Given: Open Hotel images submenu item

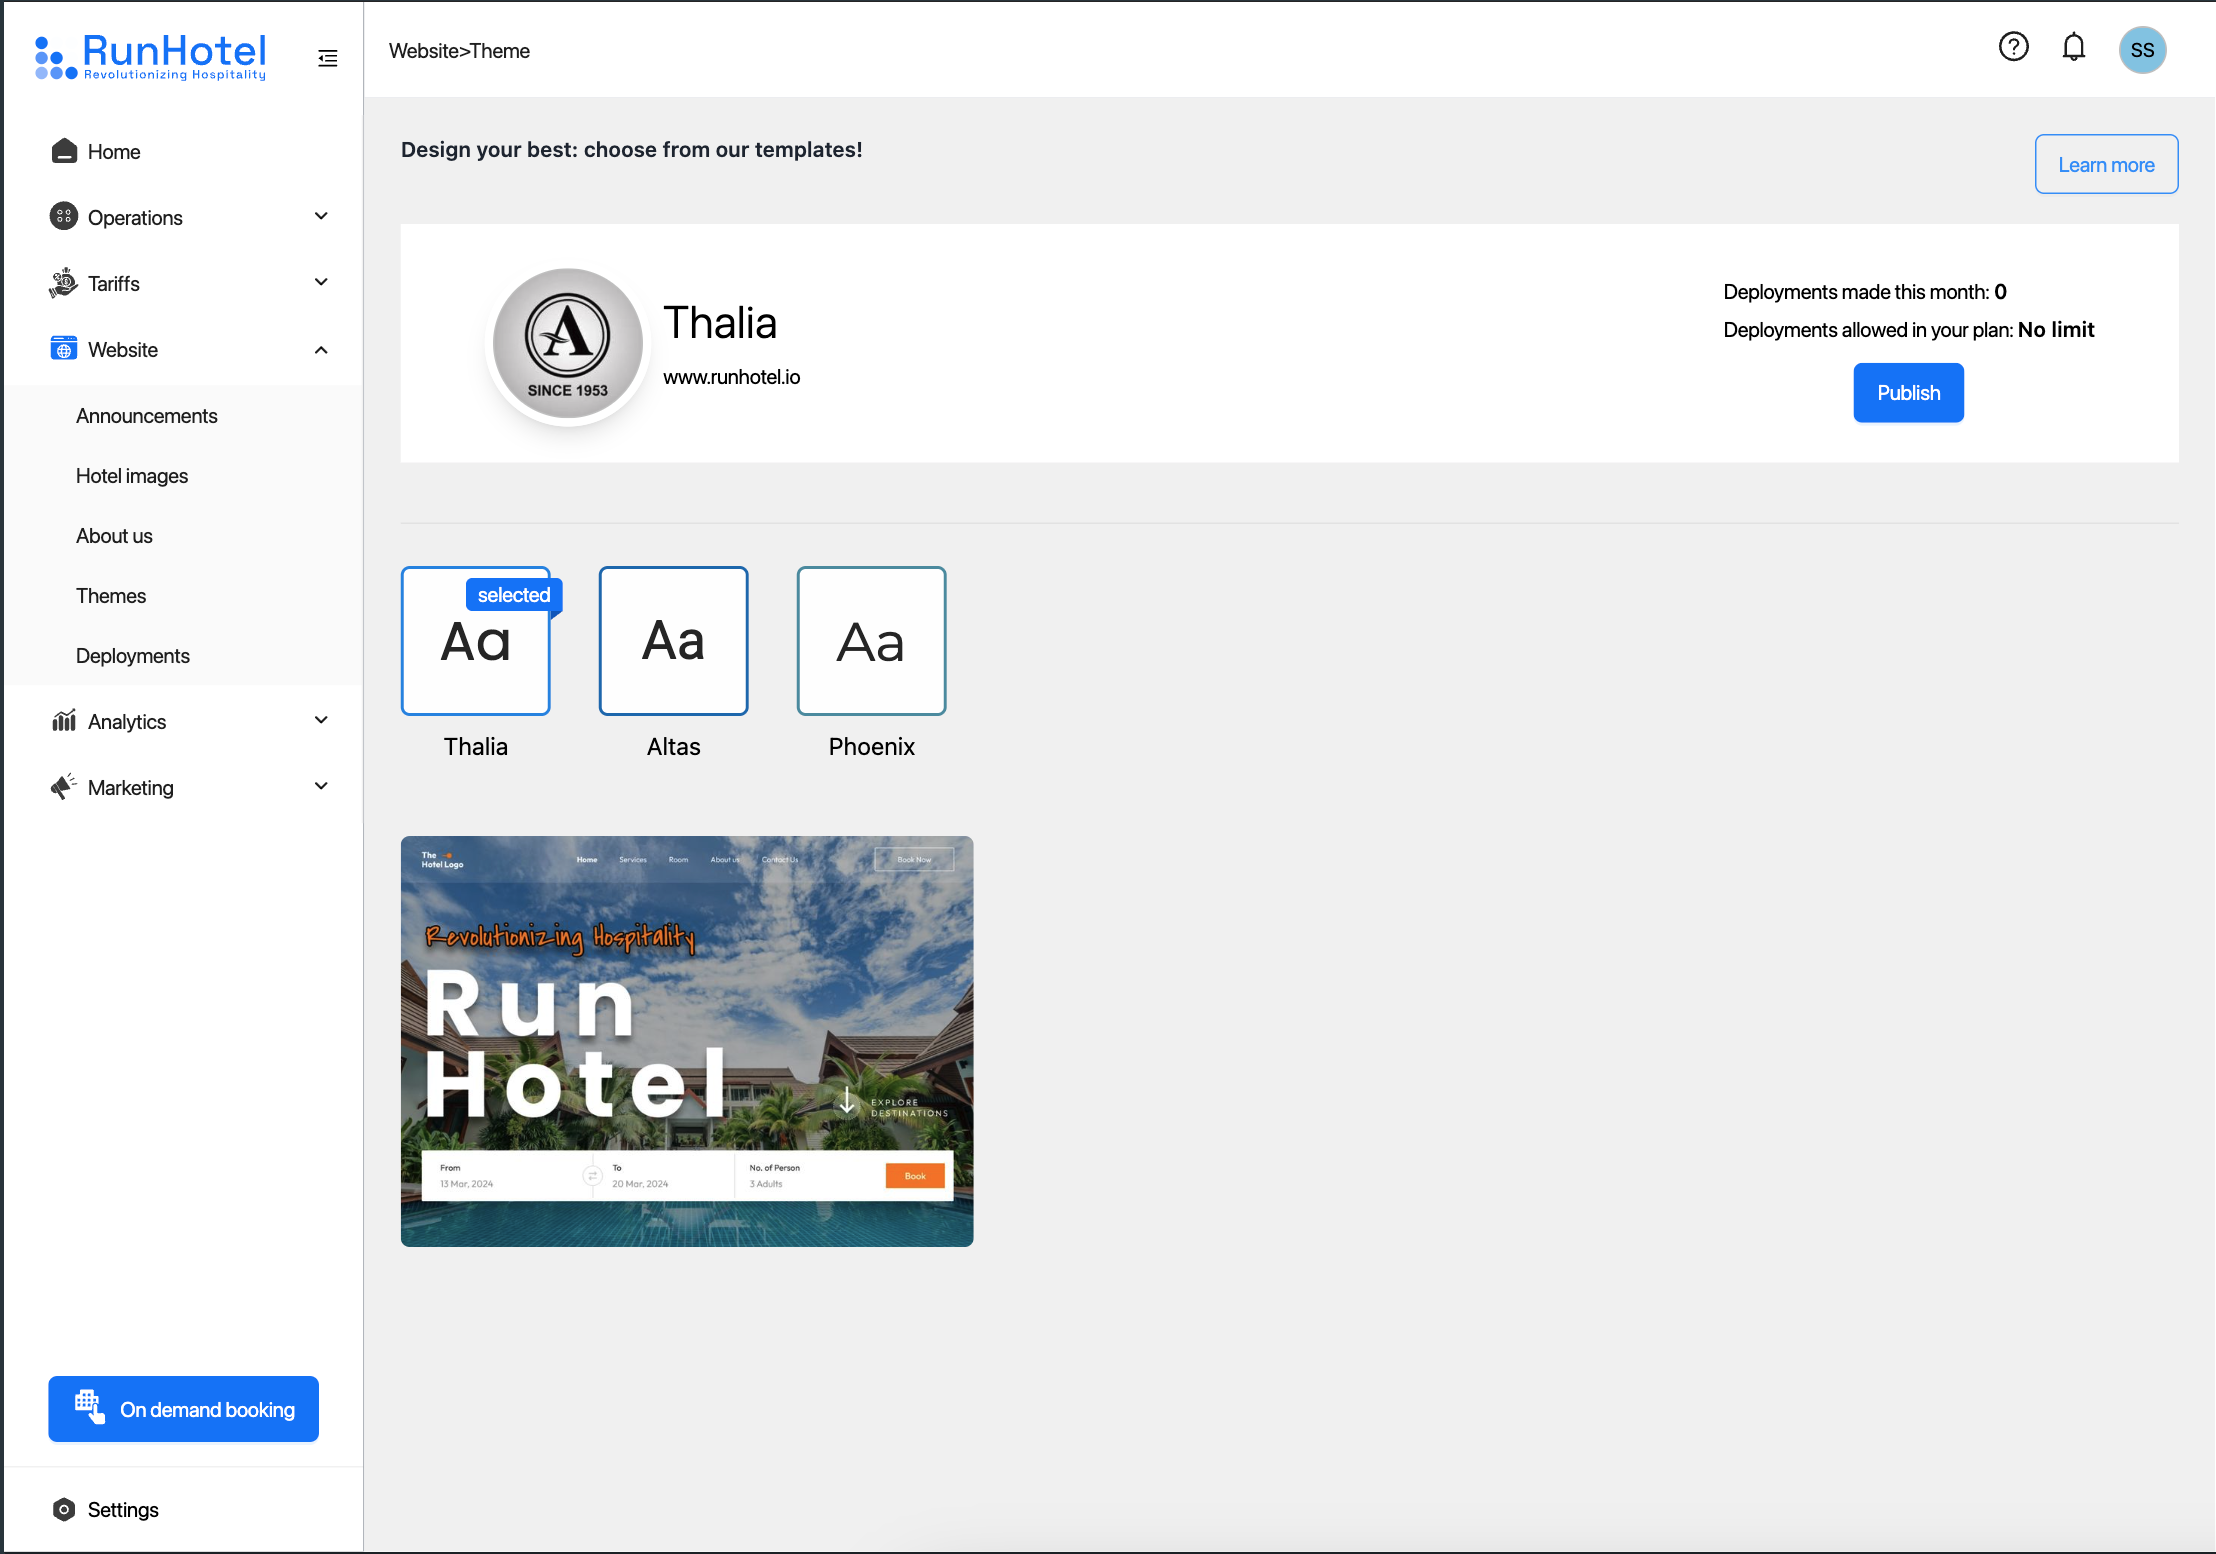Looking at the screenshot, I should point(132,476).
